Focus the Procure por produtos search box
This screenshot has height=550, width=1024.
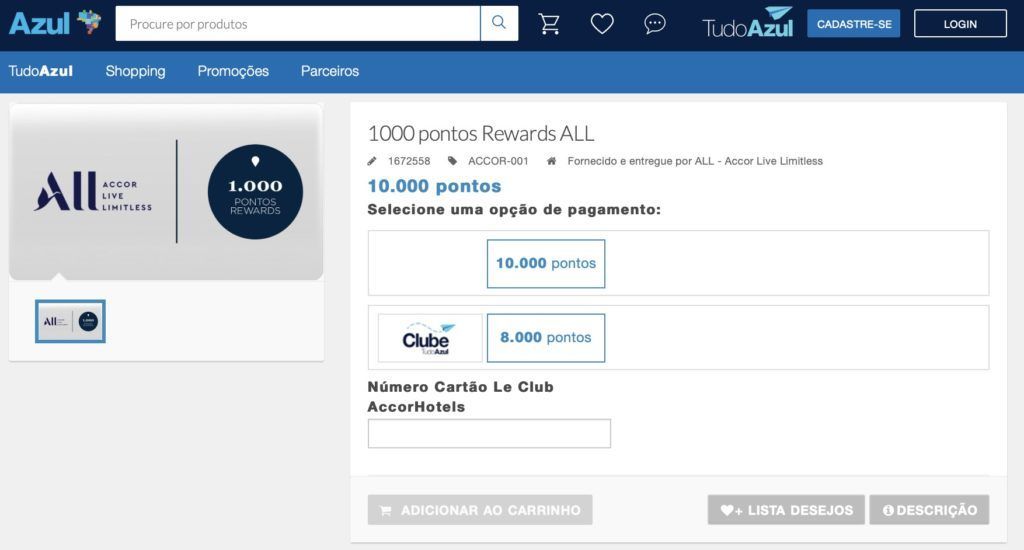298,24
